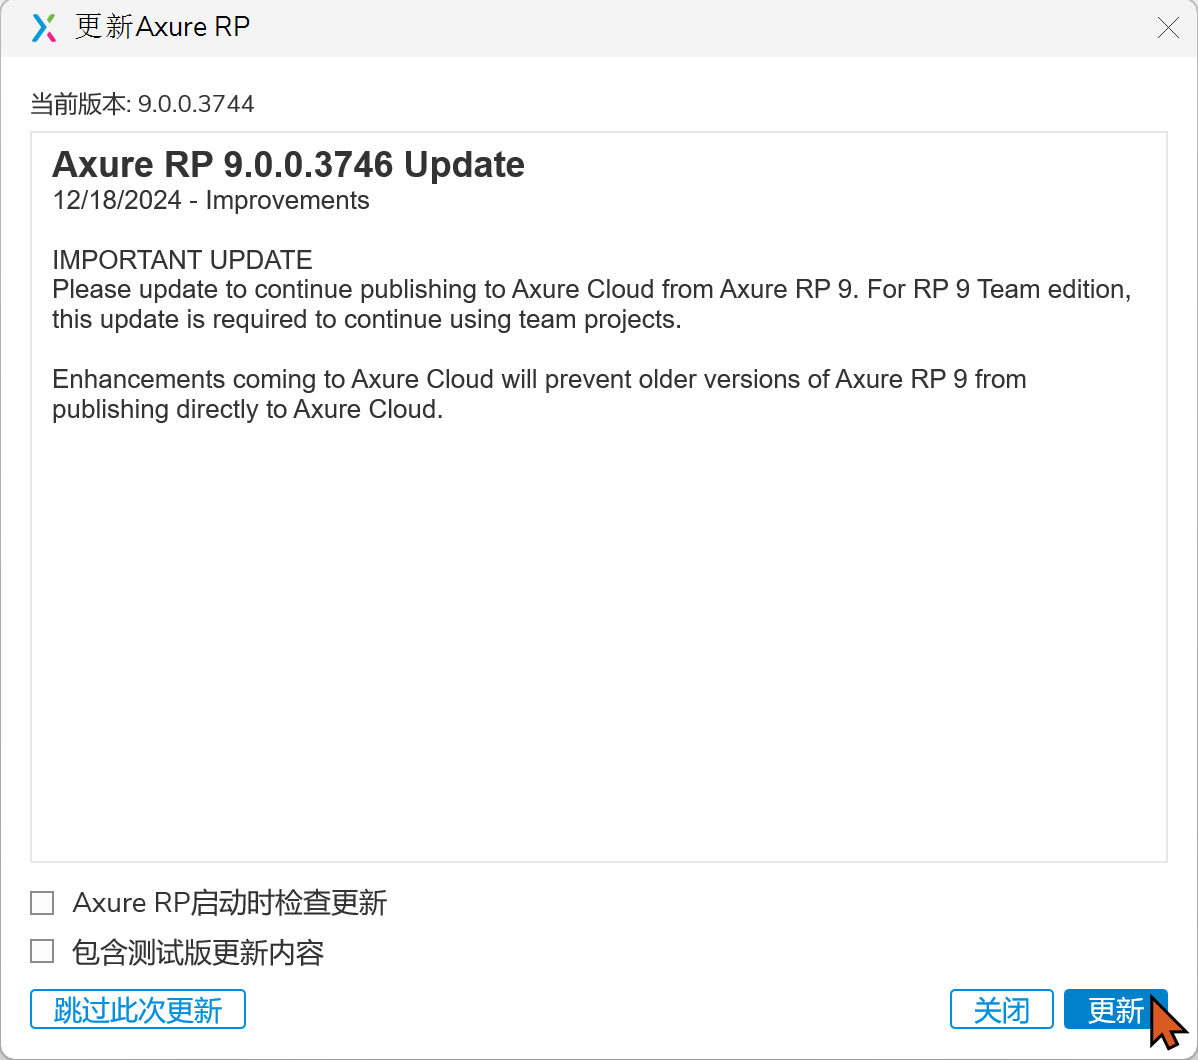Start the update with the 更新 button
The image size is (1198, 1060).
tap(1115, 1010)
